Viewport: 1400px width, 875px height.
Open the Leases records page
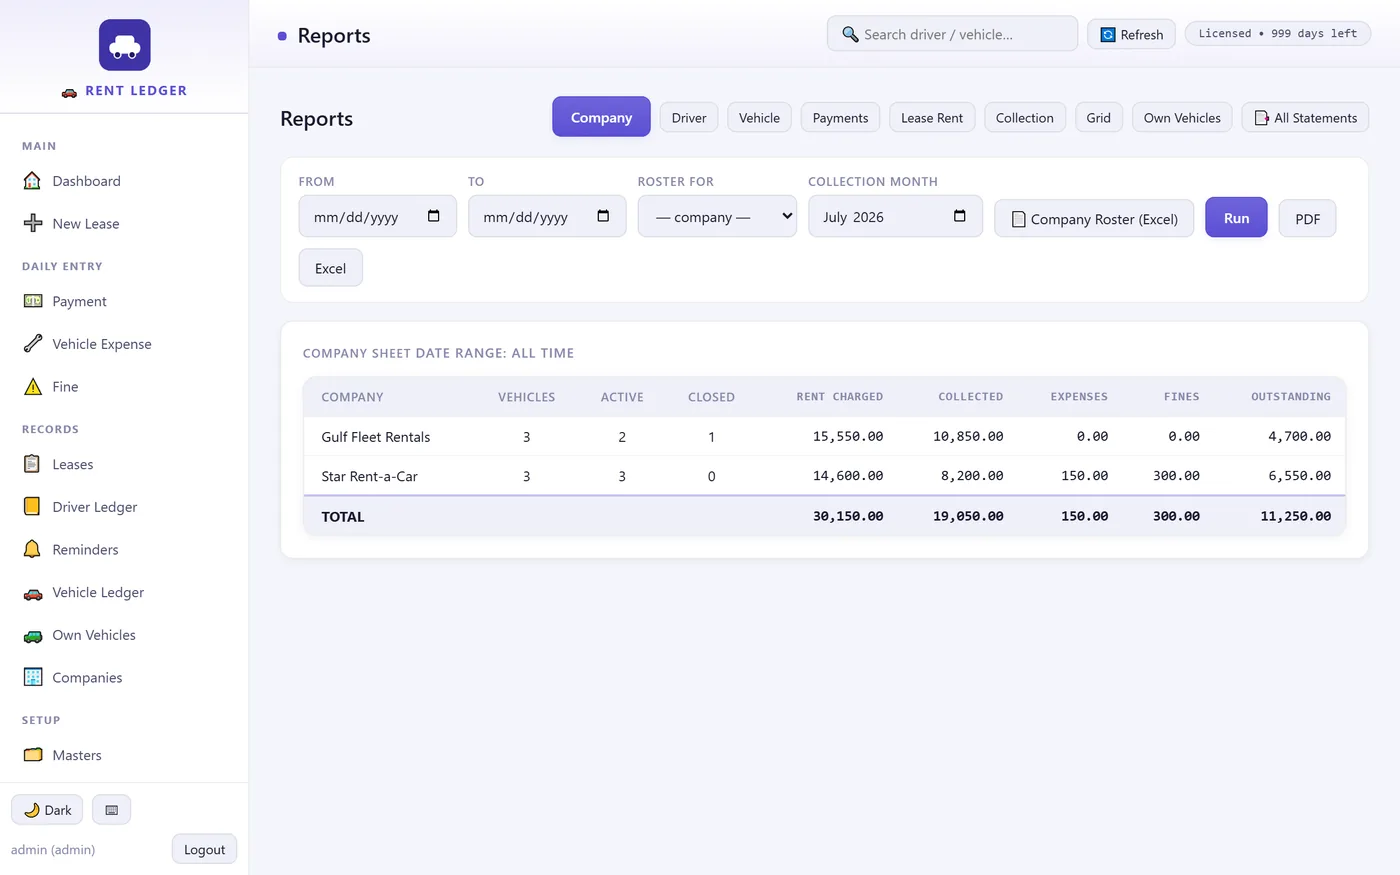124,464
